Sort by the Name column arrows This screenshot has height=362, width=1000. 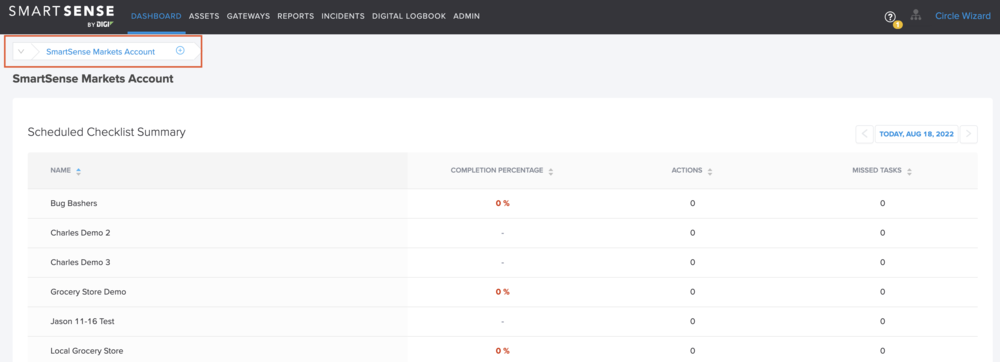78,171
